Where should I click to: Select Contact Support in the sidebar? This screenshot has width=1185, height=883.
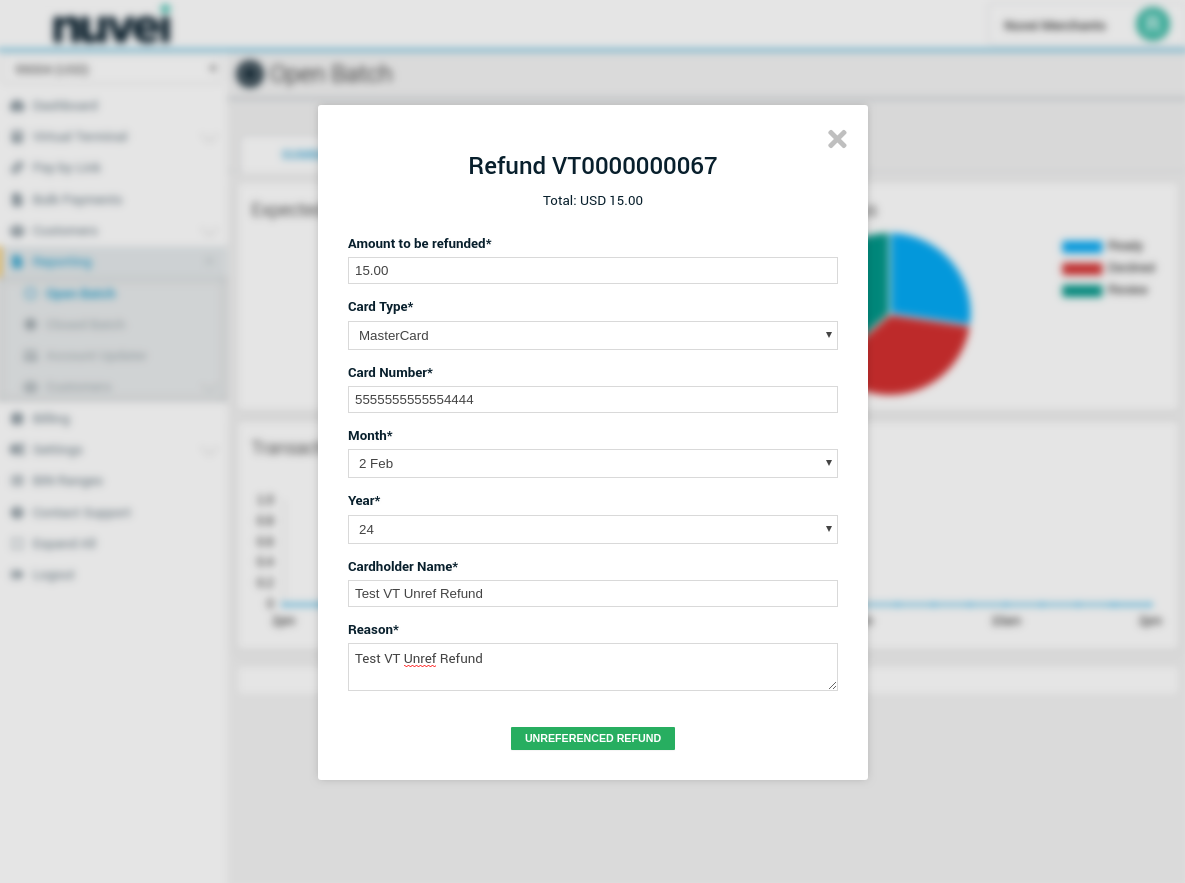80,513
